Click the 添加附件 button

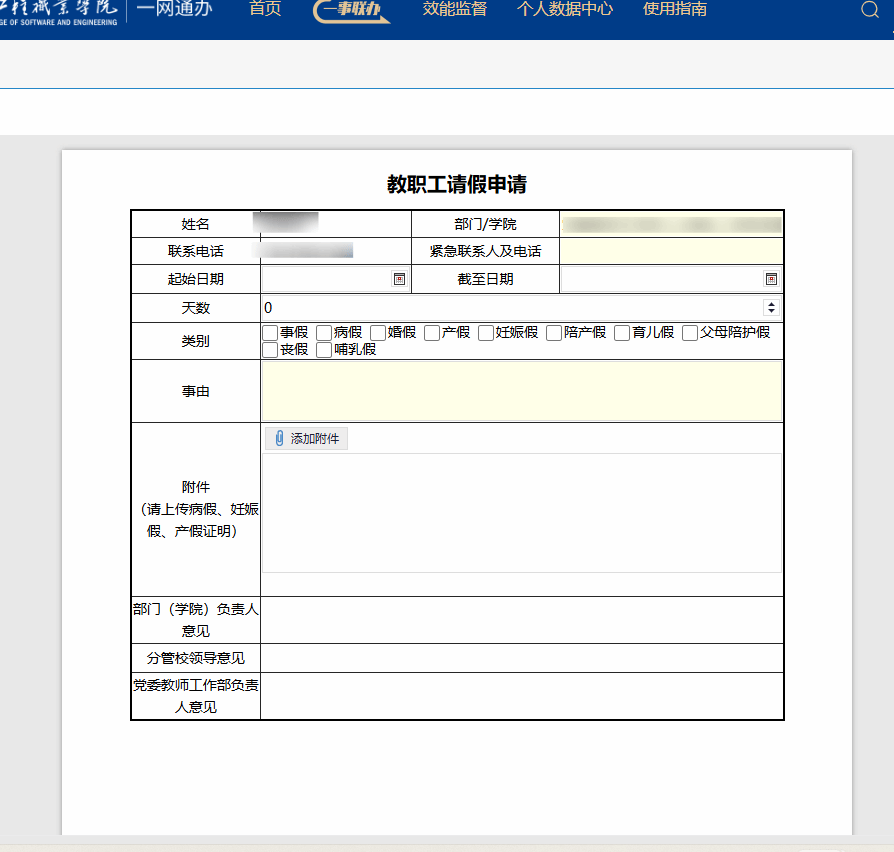click(307, 439)
